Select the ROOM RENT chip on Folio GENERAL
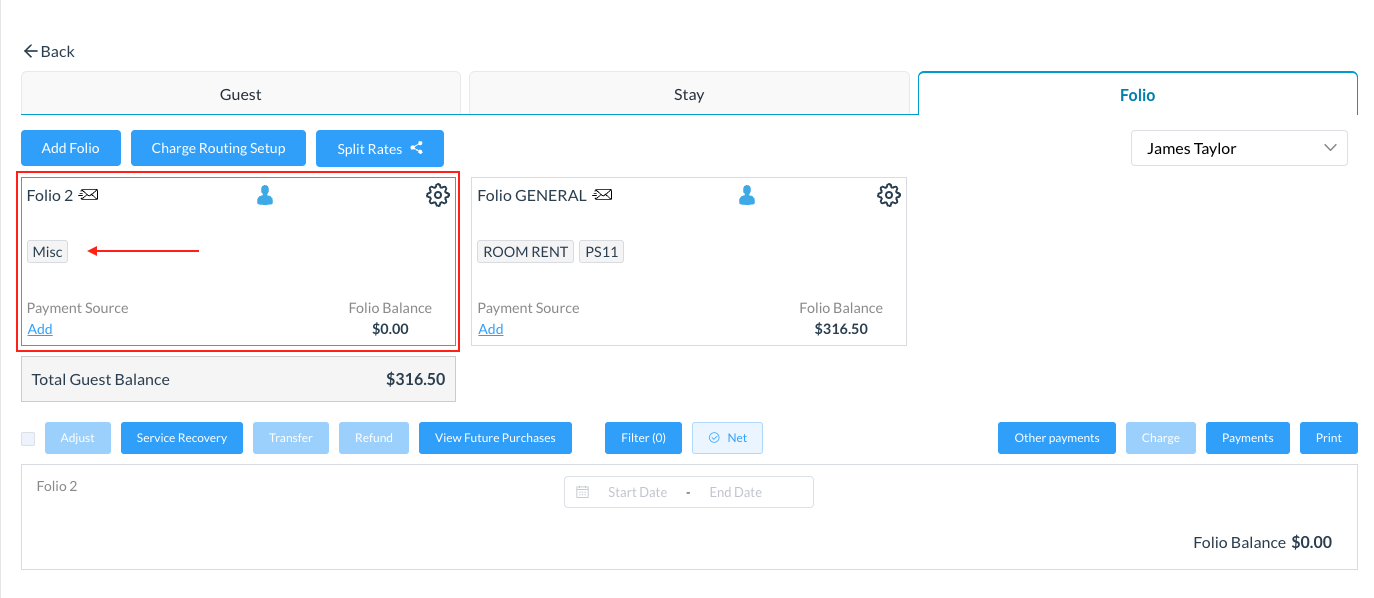Viewport: 1374px width, 598px height. [x=524, y=251]
